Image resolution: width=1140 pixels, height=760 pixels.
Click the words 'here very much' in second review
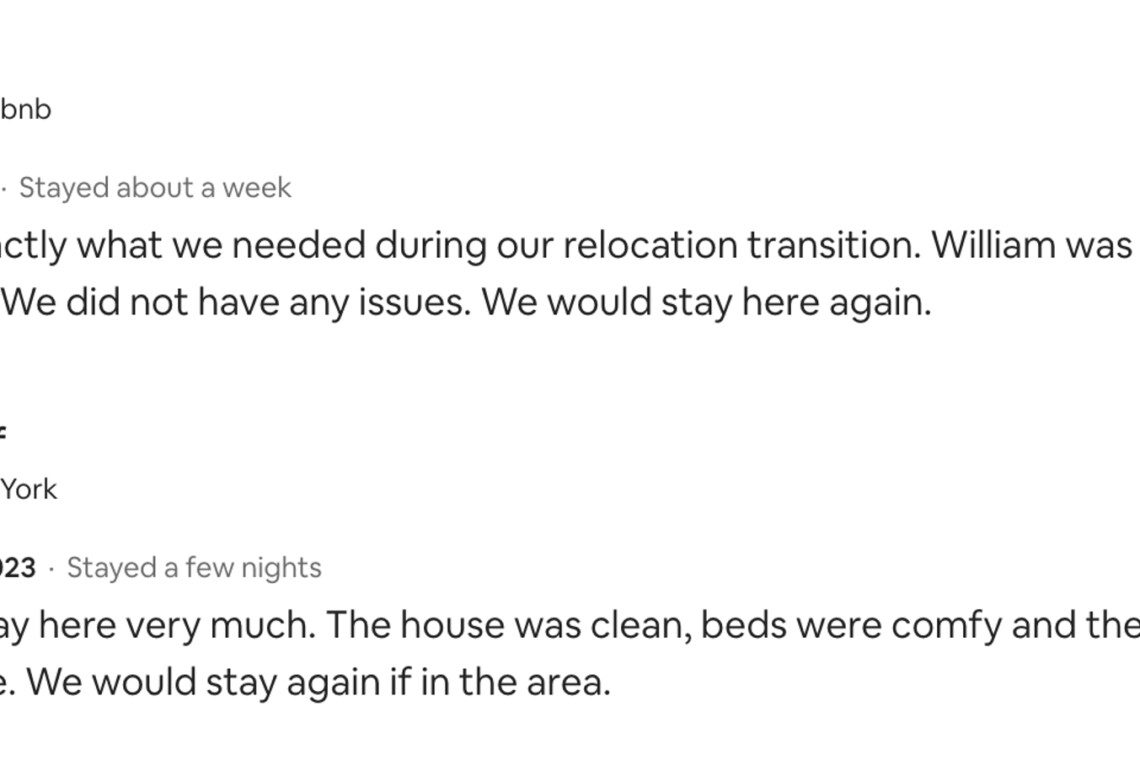(x=177, y=625)
